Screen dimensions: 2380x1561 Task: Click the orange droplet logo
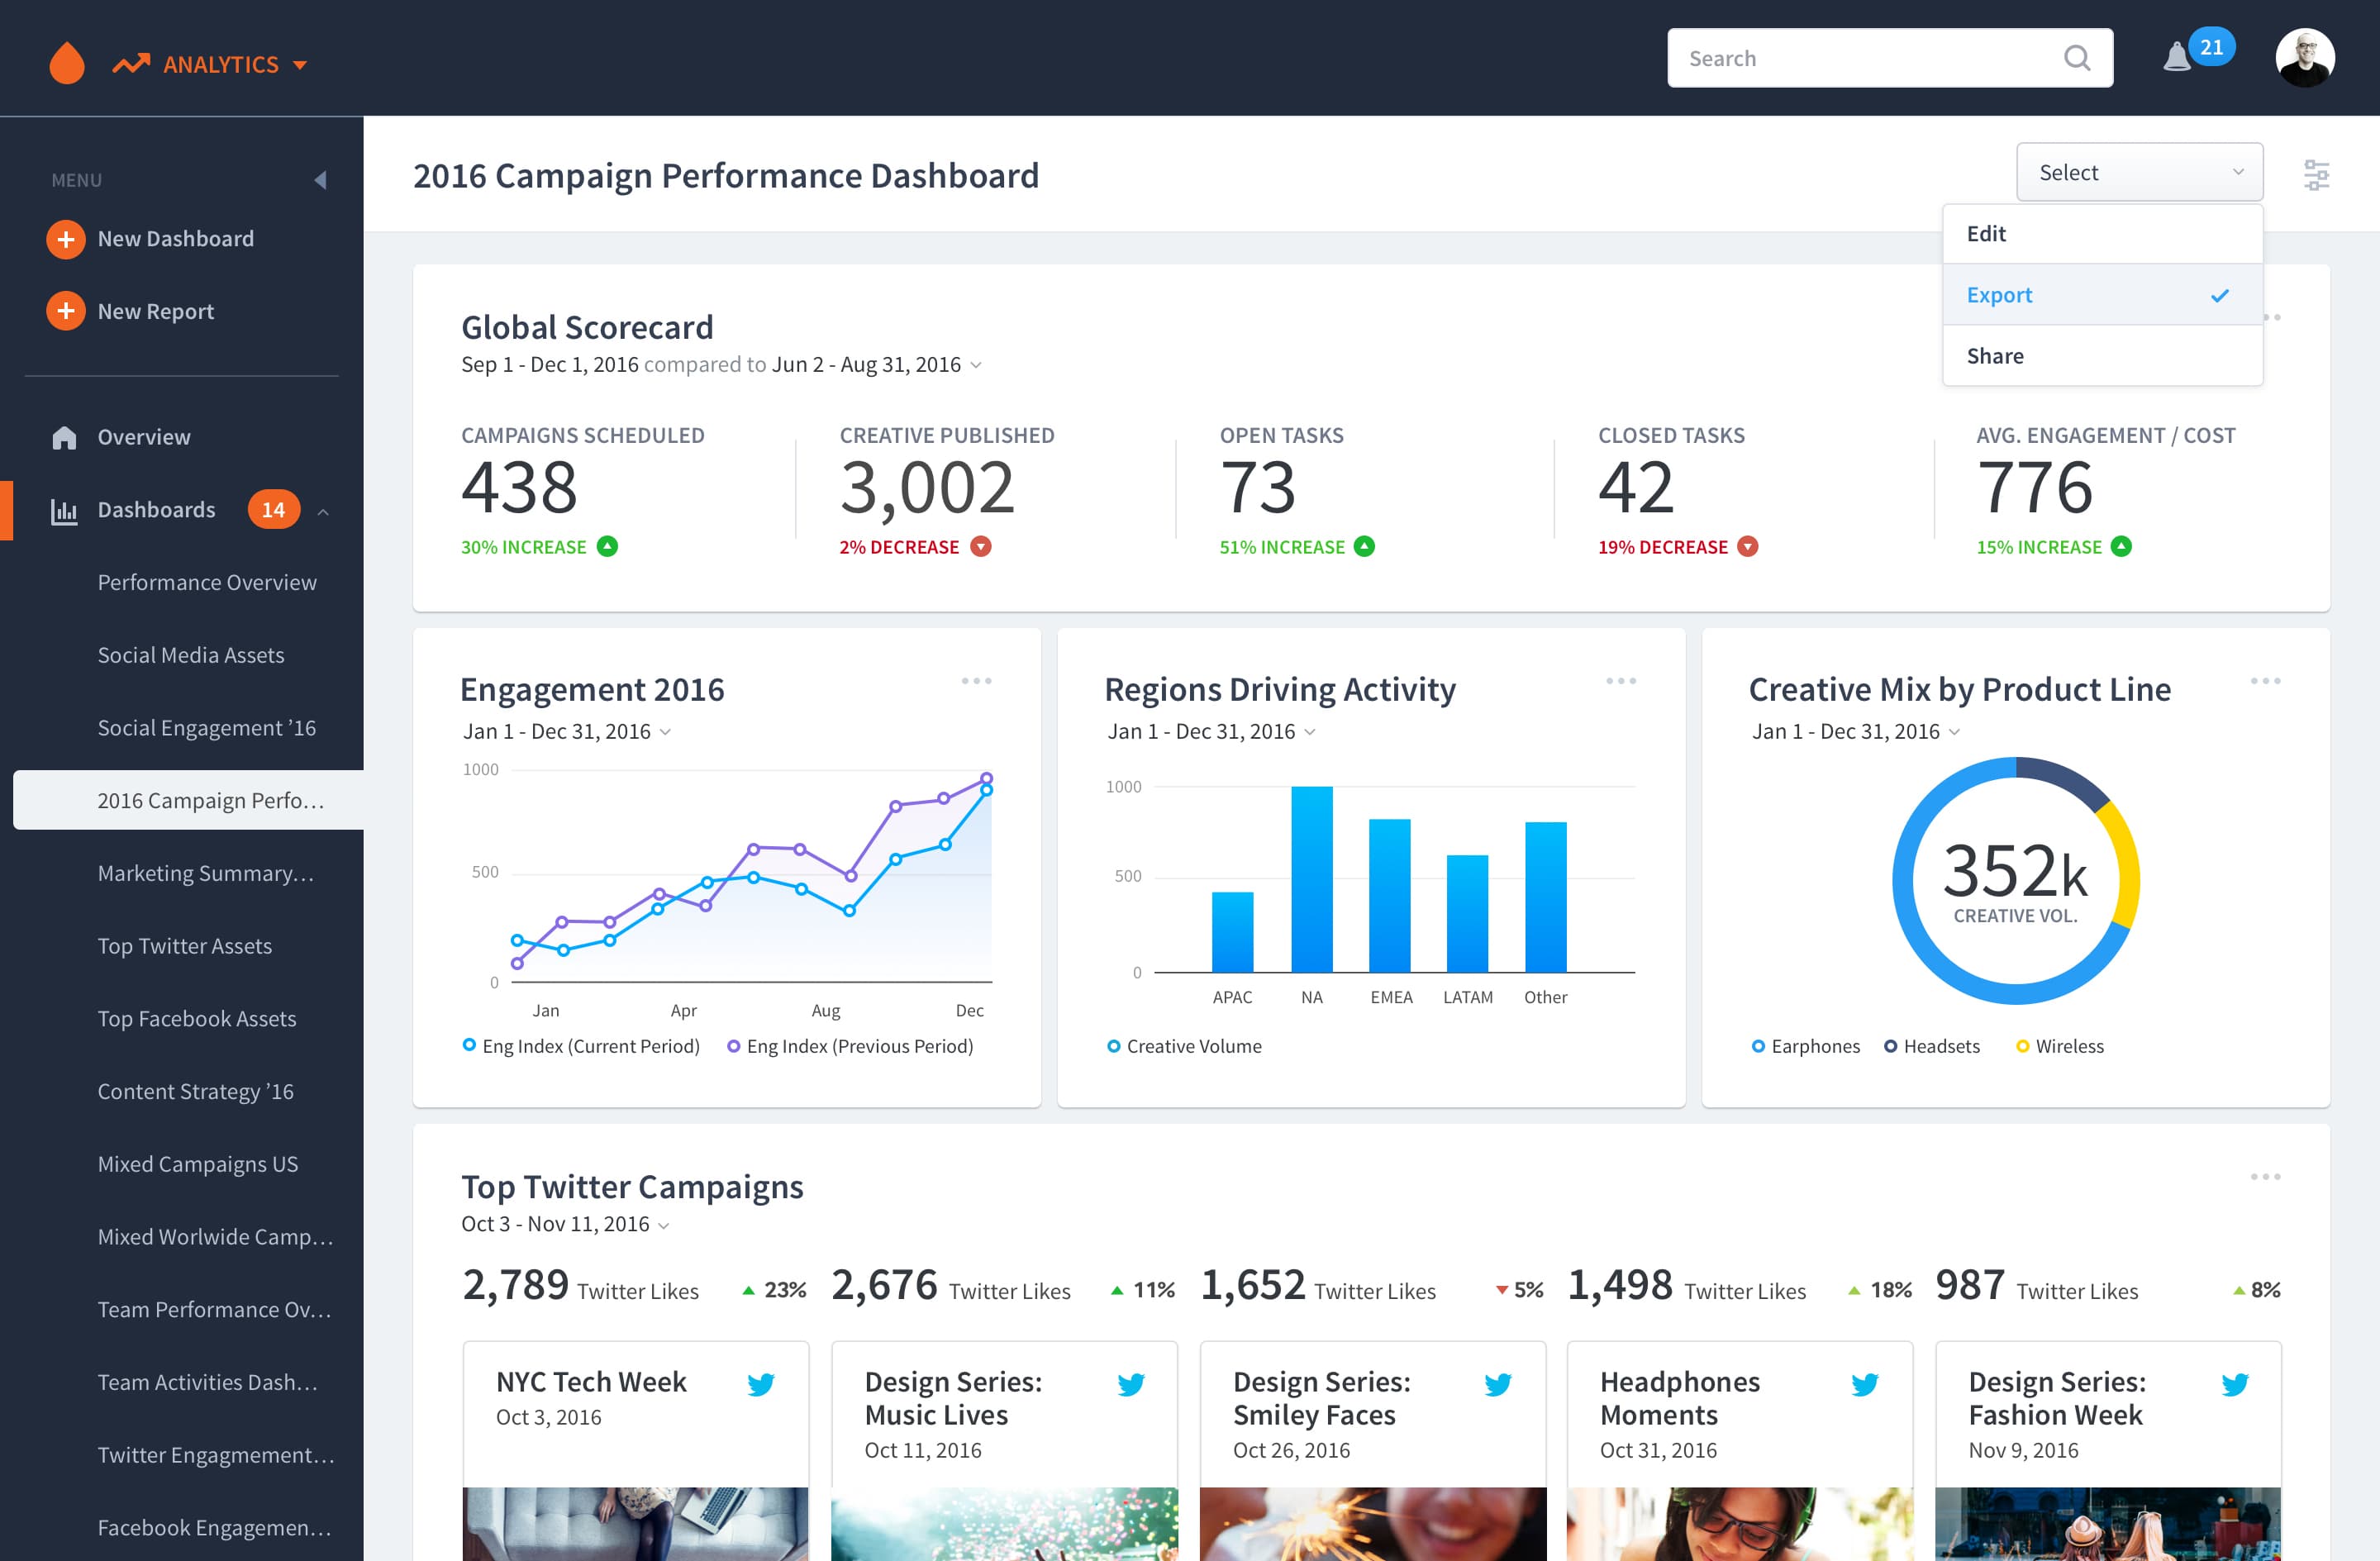point(67,63)
